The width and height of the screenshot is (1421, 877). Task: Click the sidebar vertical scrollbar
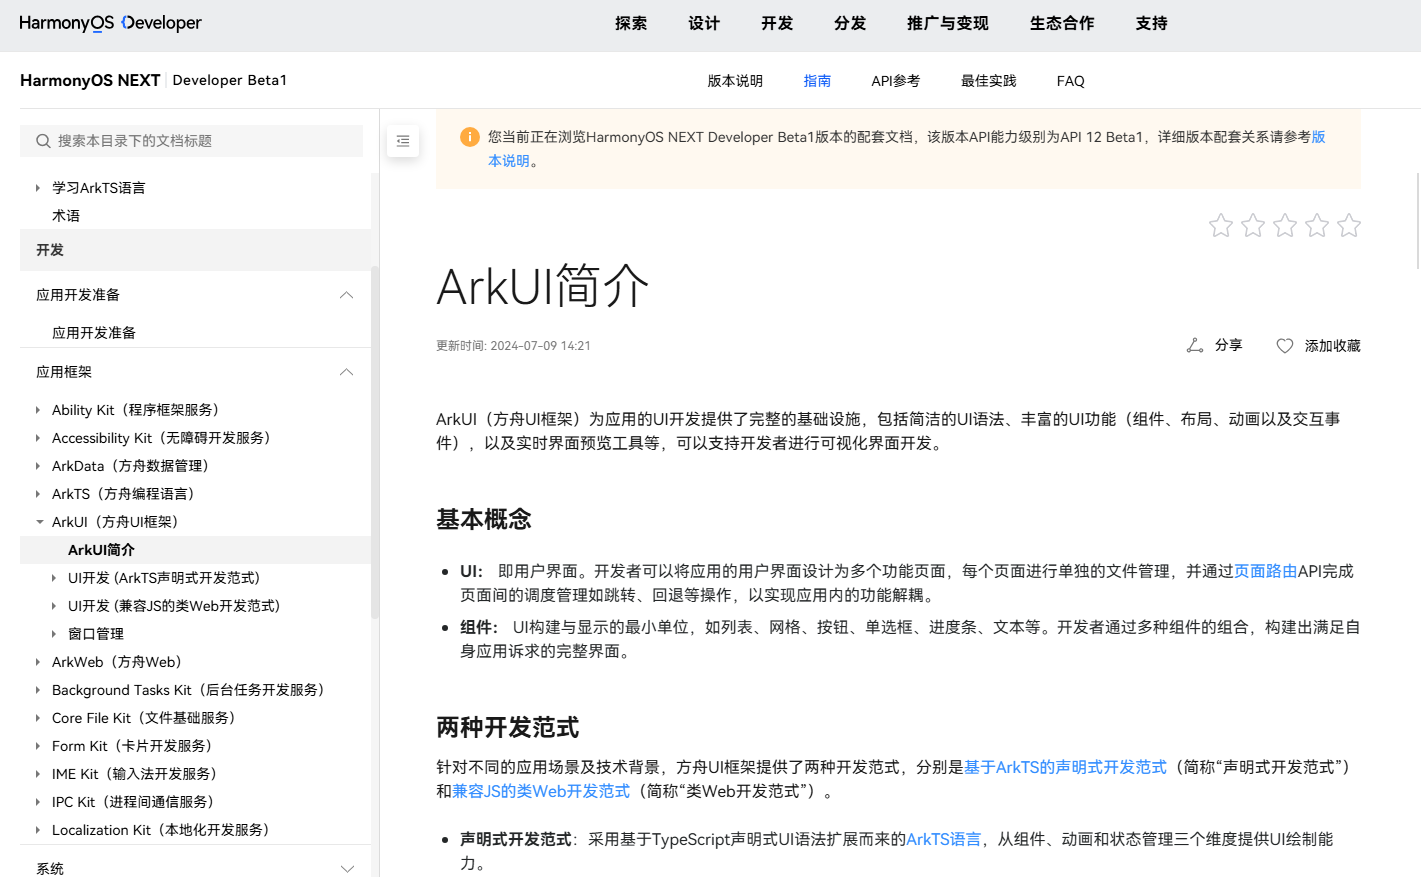(x=375, y=440)
